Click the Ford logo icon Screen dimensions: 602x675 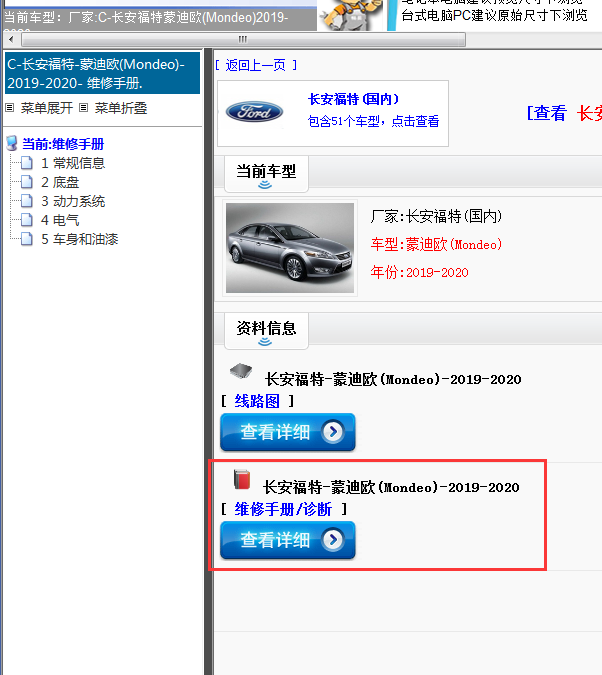(254, 112)
